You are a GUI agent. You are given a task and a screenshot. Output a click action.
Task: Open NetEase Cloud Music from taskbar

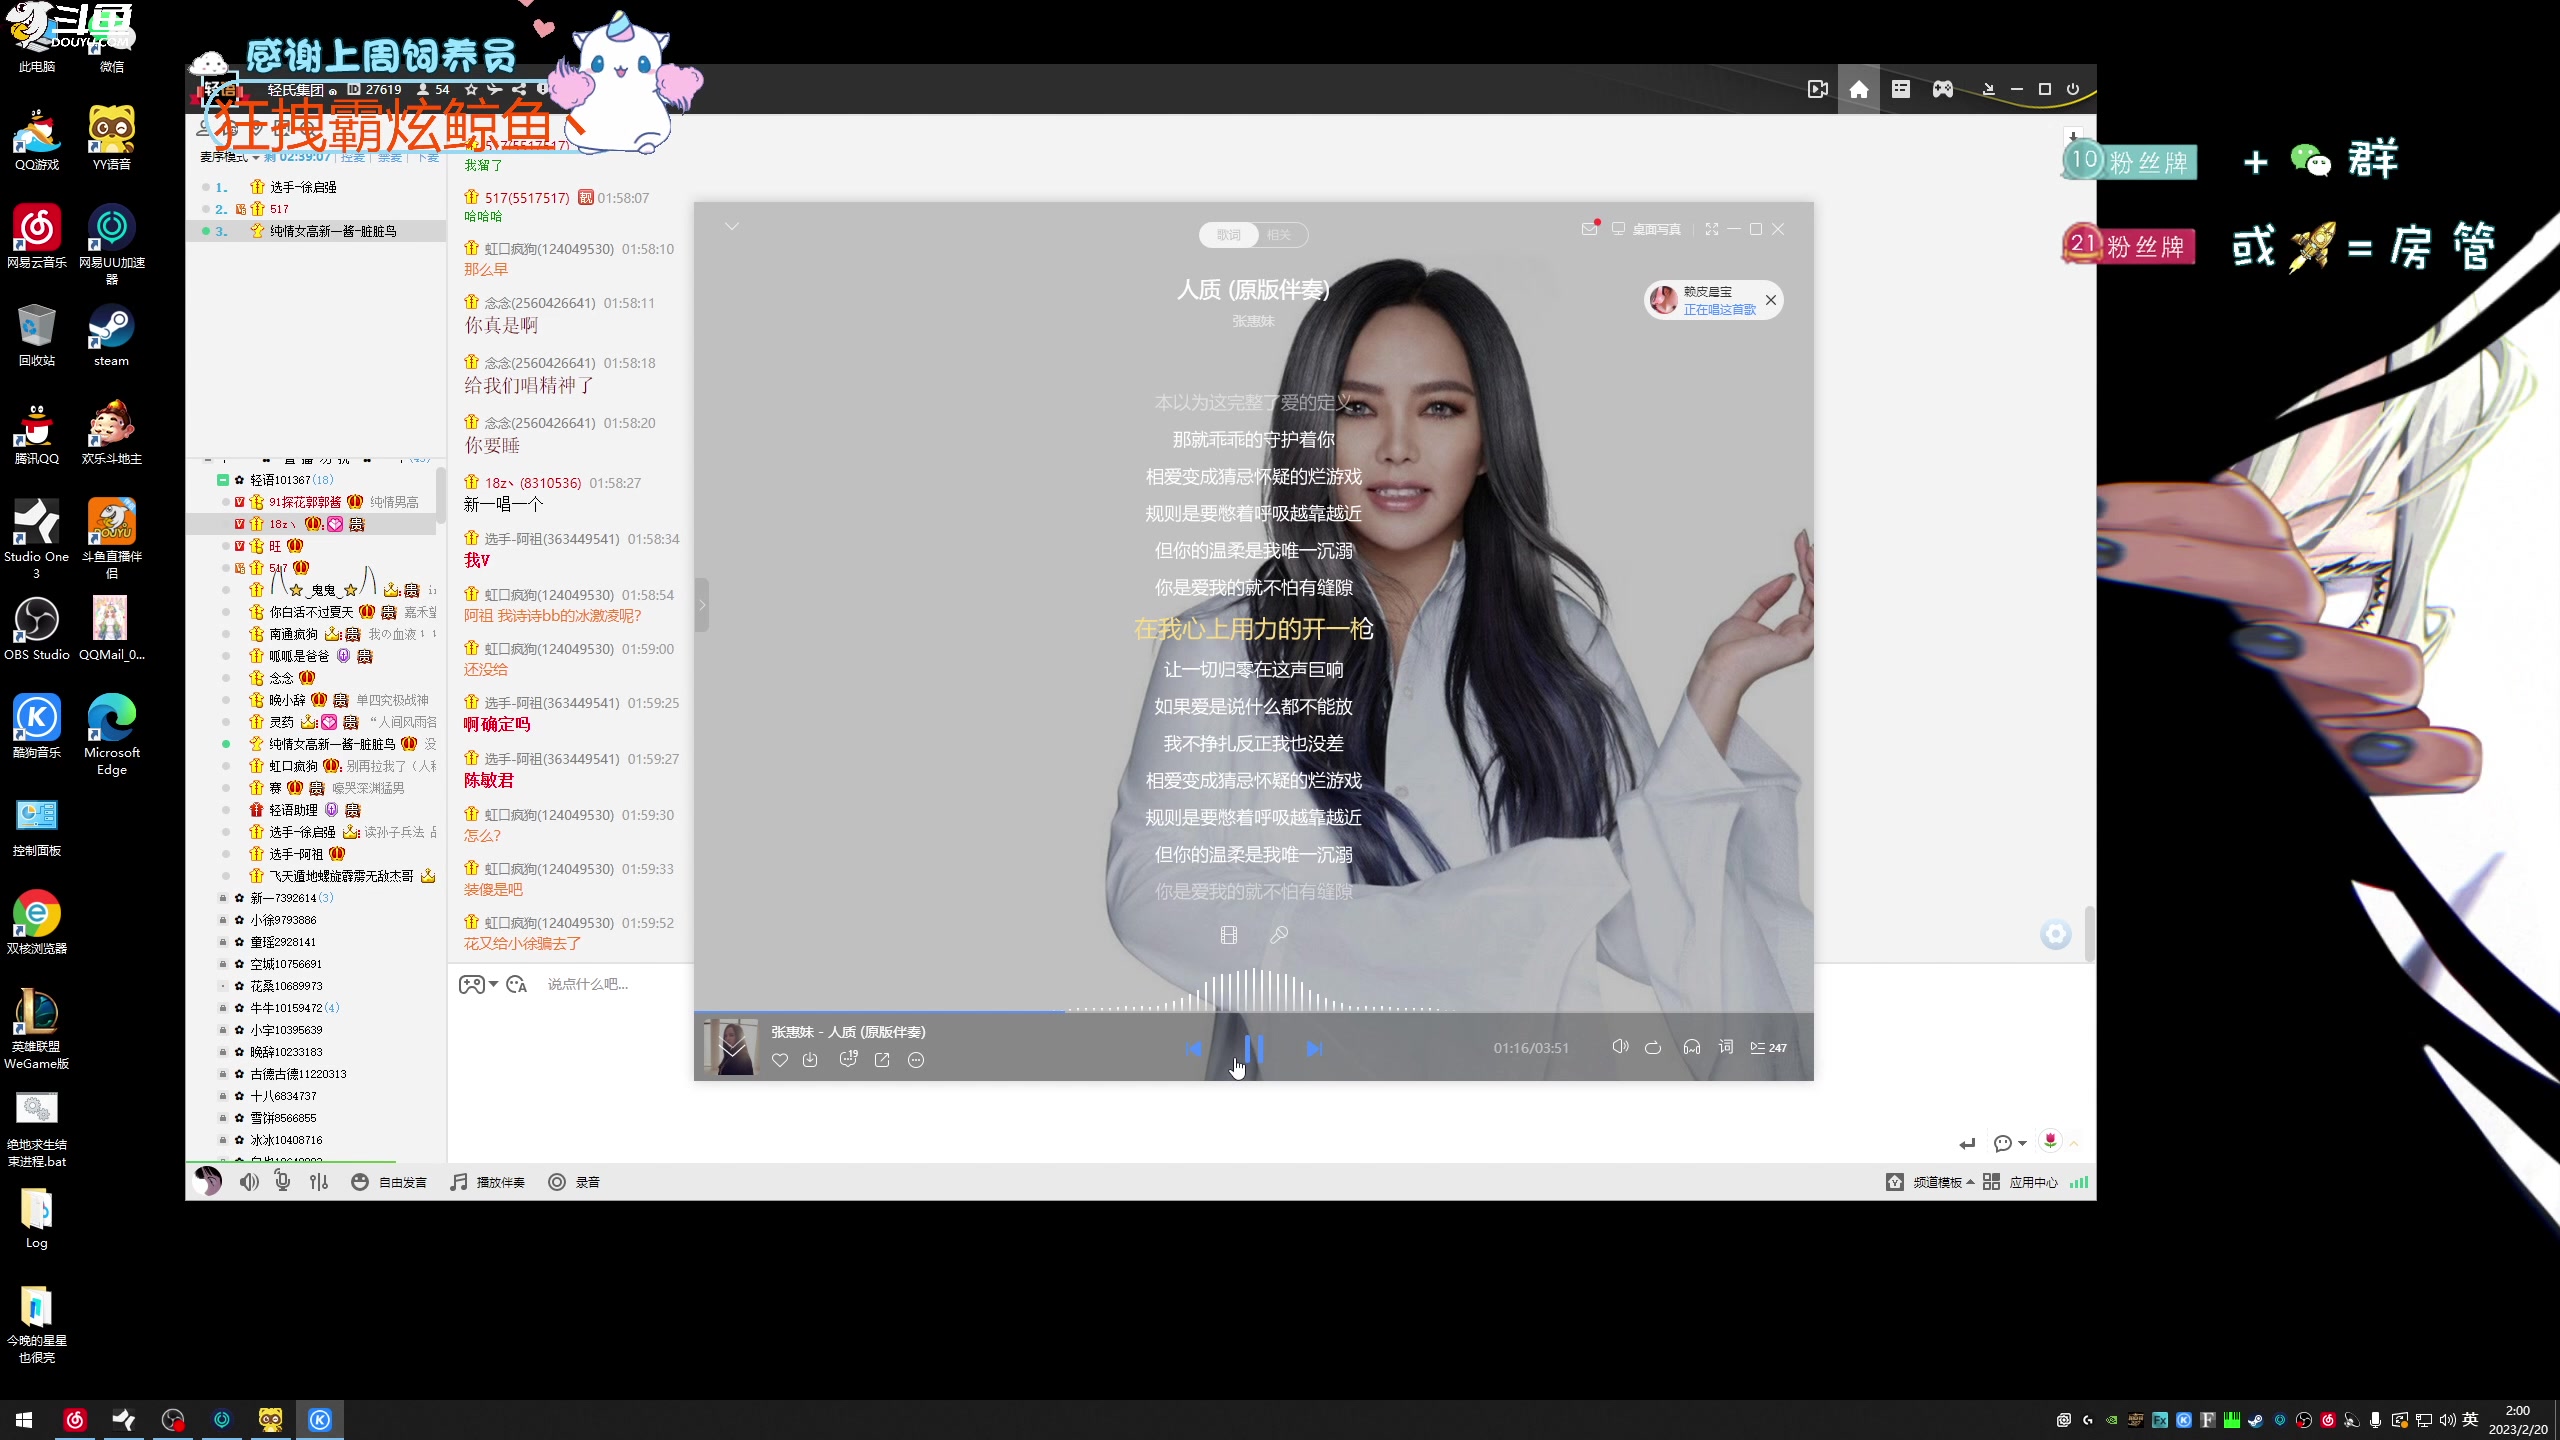click(x=75, y=1420)
